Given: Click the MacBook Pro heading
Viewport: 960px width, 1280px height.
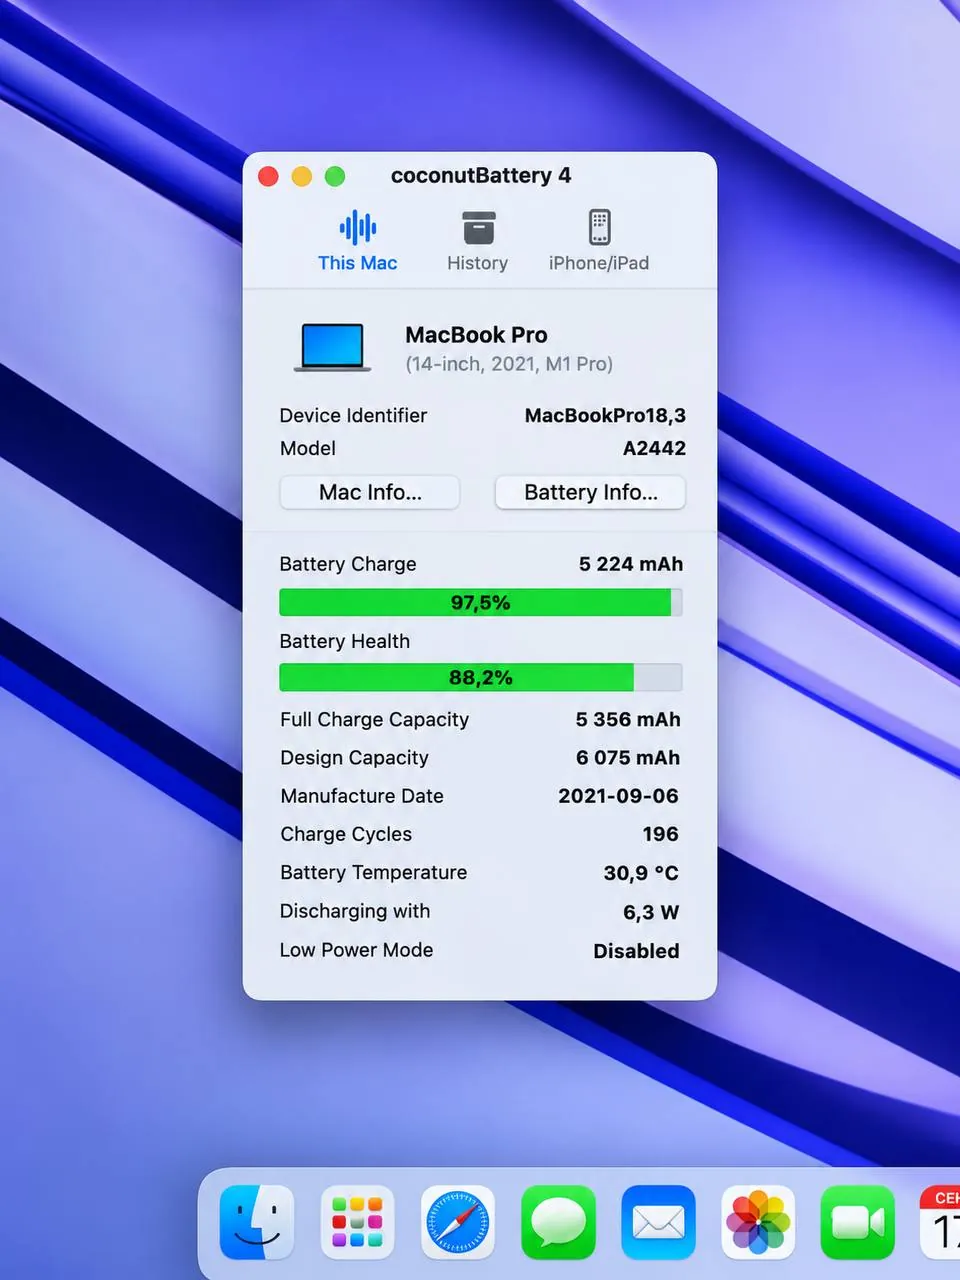Looking at the screenshot, I should [x=476, y=335].
